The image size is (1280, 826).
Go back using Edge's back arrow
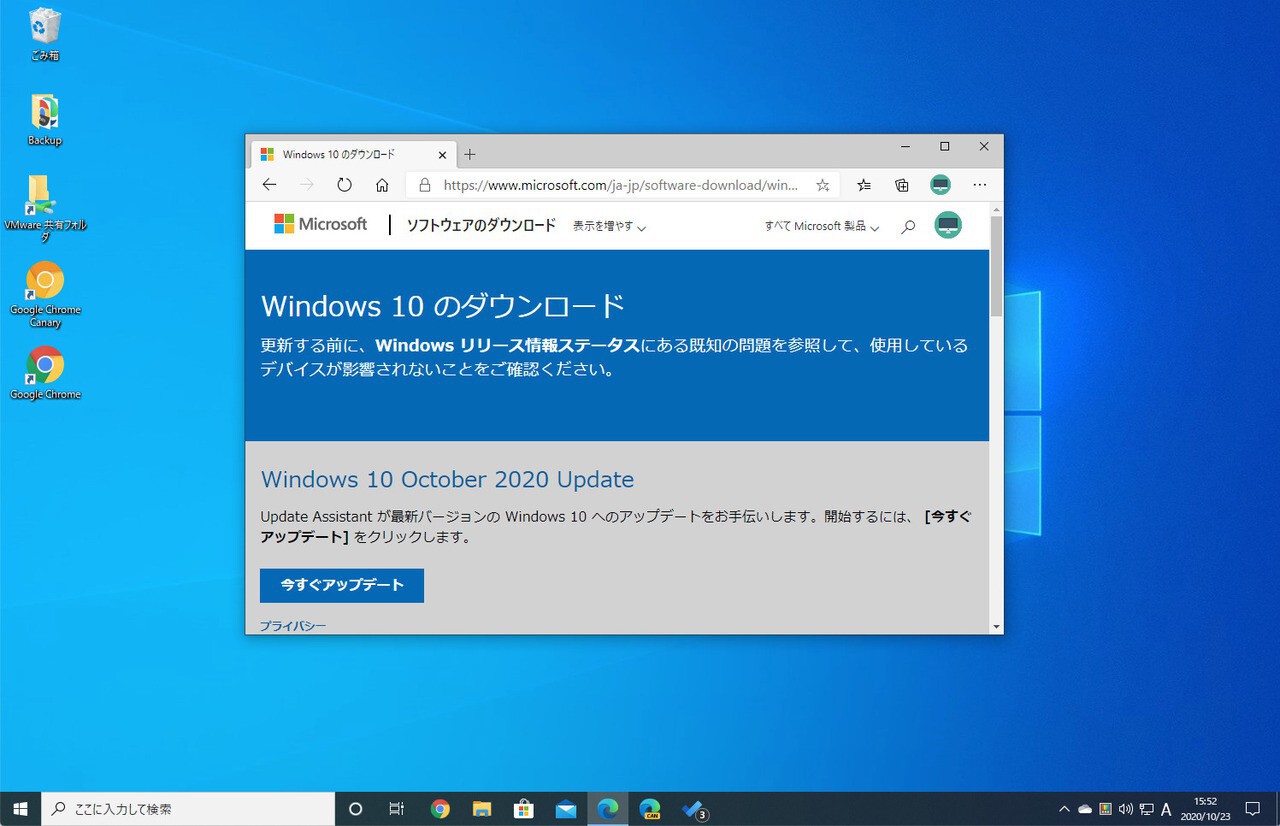pyautogui.click(x=269, y=185)
